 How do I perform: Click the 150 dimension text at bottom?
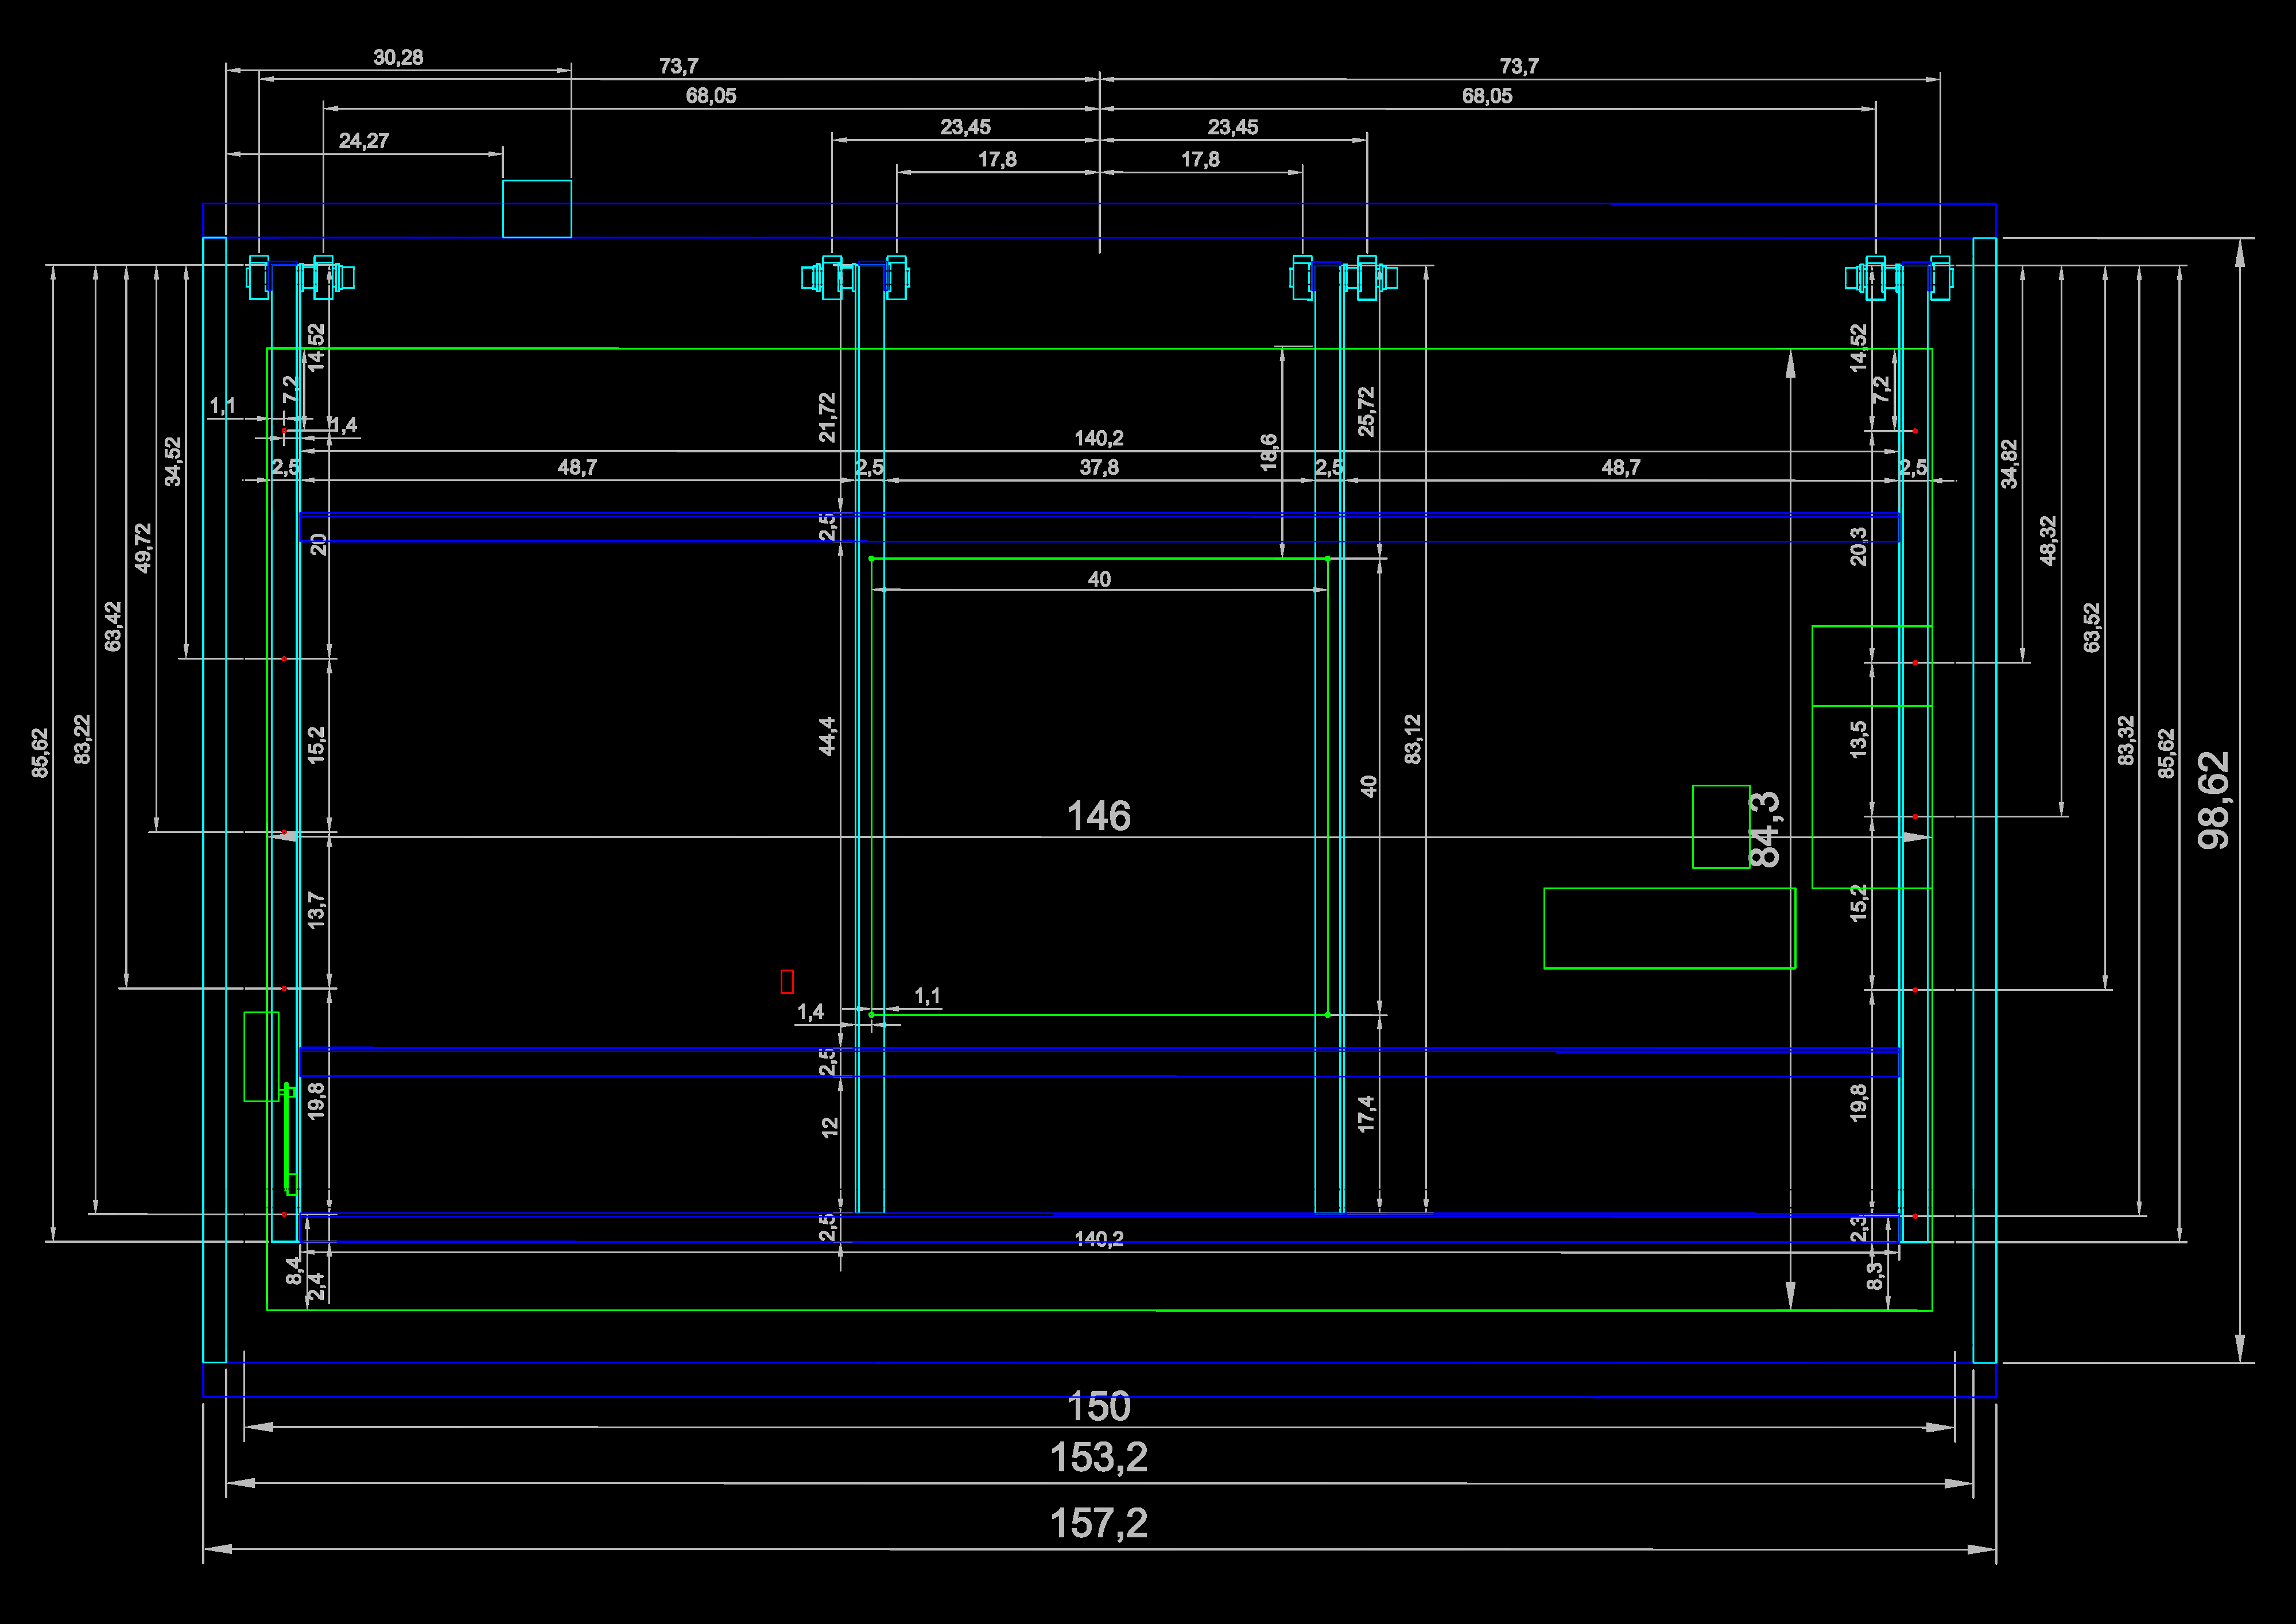click(x=1098, y=1407)
